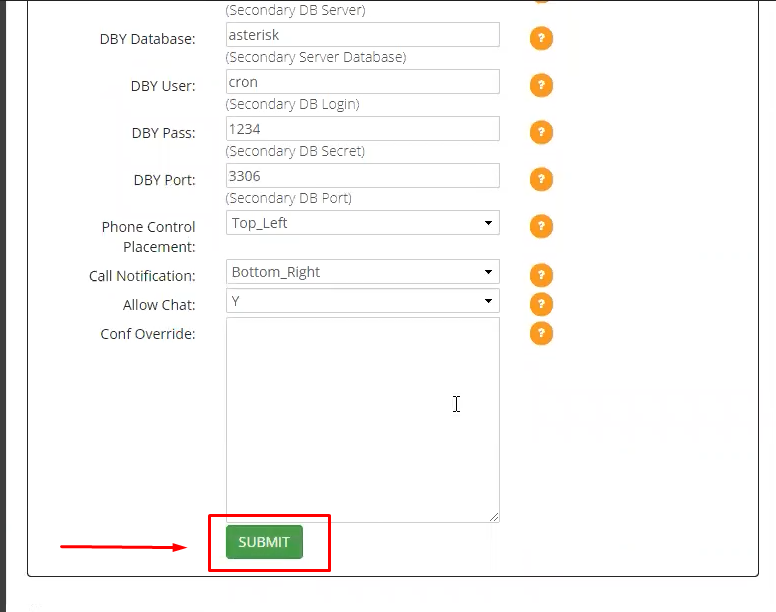Open help for Conf Override

(541, 333)
